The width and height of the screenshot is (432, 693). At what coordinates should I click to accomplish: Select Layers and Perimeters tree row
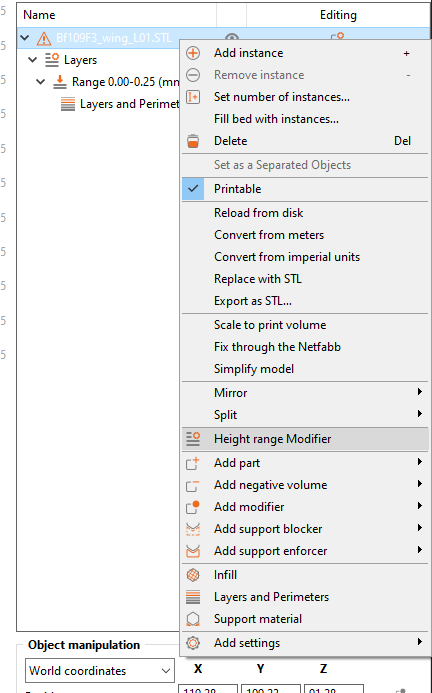(x=130, y=104)
